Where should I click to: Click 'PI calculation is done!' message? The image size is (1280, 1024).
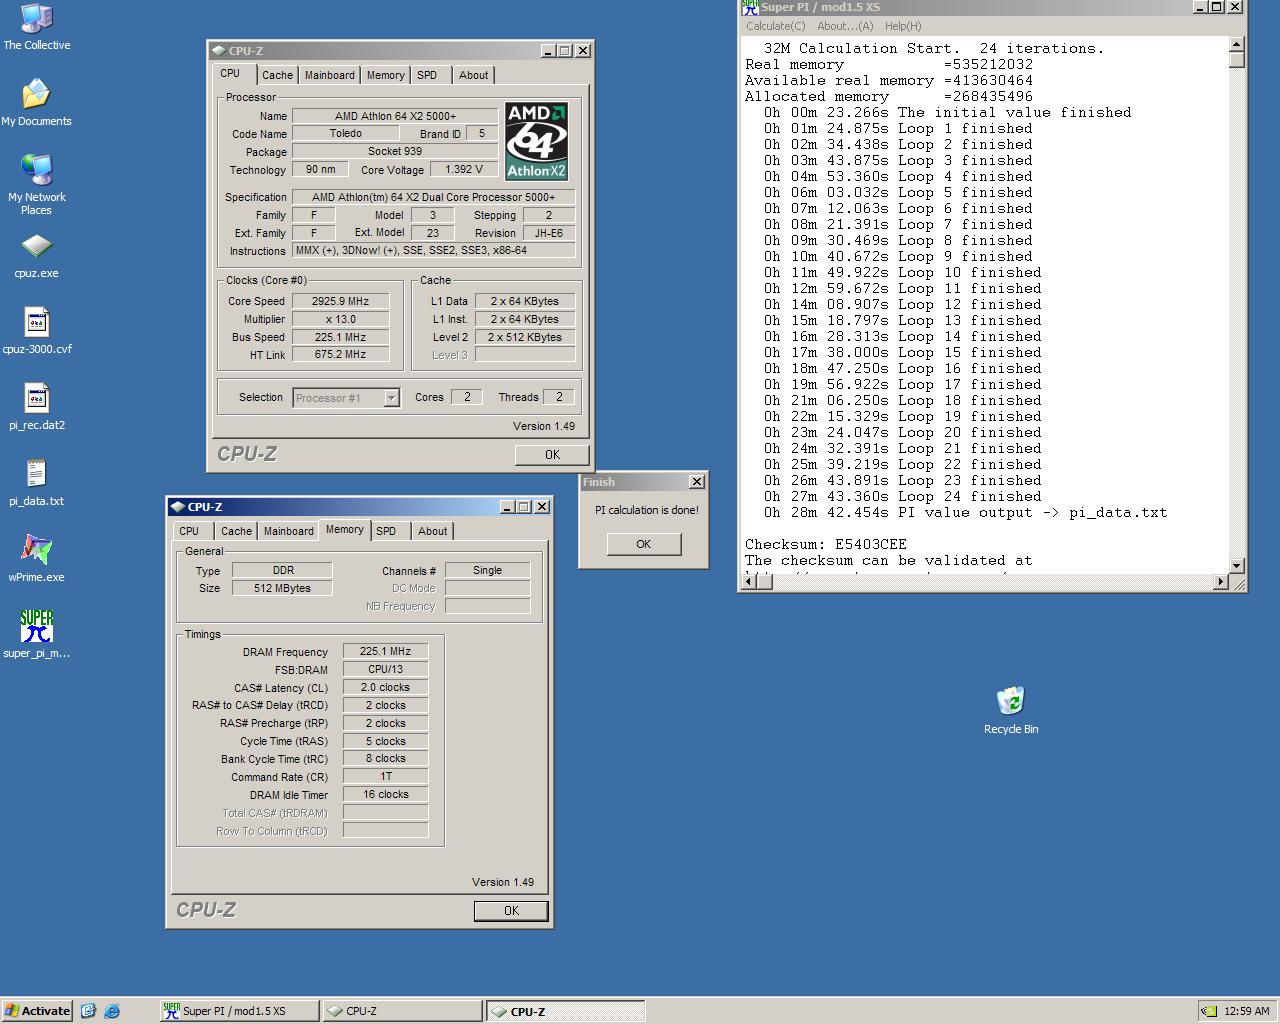(x=646, y=510)
